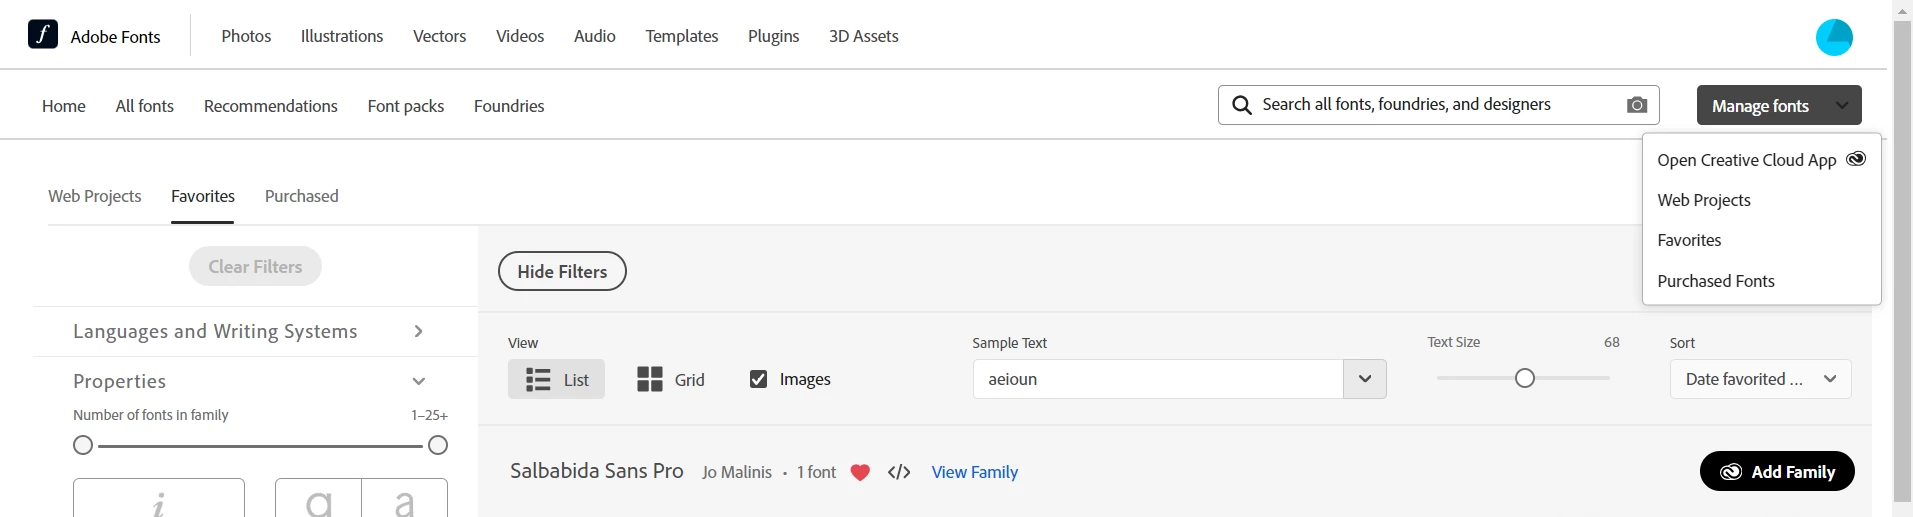
Task: Choose Purchased Fonts from Manage fonts menu
Action: point(1716,281)
